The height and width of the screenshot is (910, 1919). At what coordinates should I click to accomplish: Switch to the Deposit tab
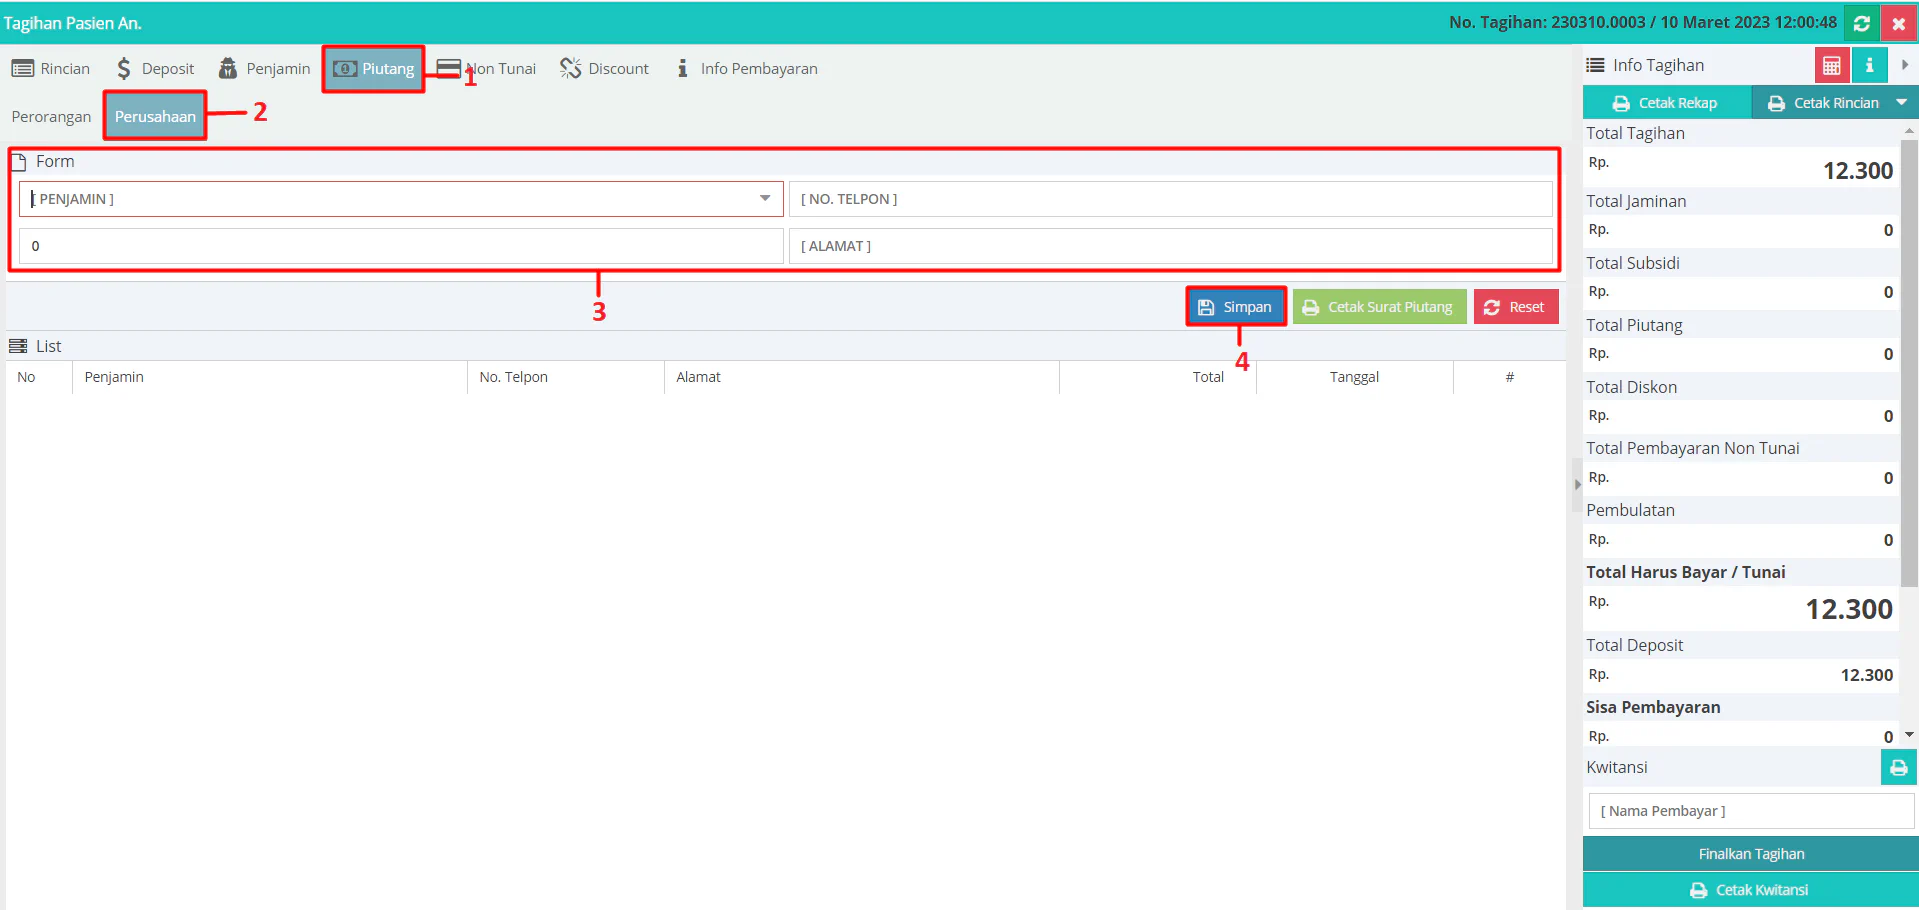(155, 69)
